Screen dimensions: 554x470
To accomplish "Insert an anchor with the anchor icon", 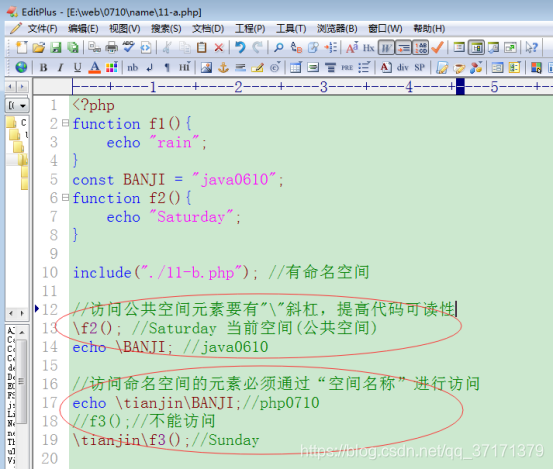I will tap(223, 67).
